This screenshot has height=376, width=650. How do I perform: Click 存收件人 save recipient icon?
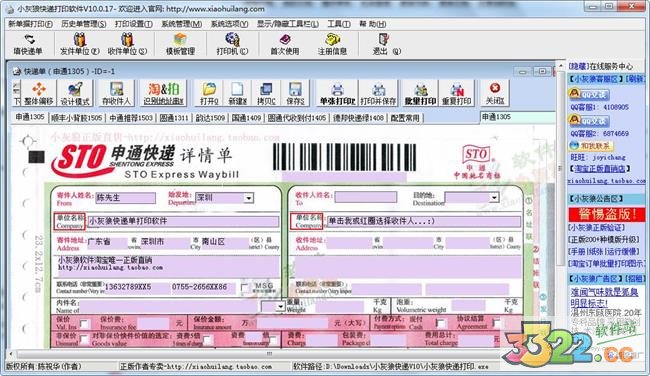[x=116, y=93]
